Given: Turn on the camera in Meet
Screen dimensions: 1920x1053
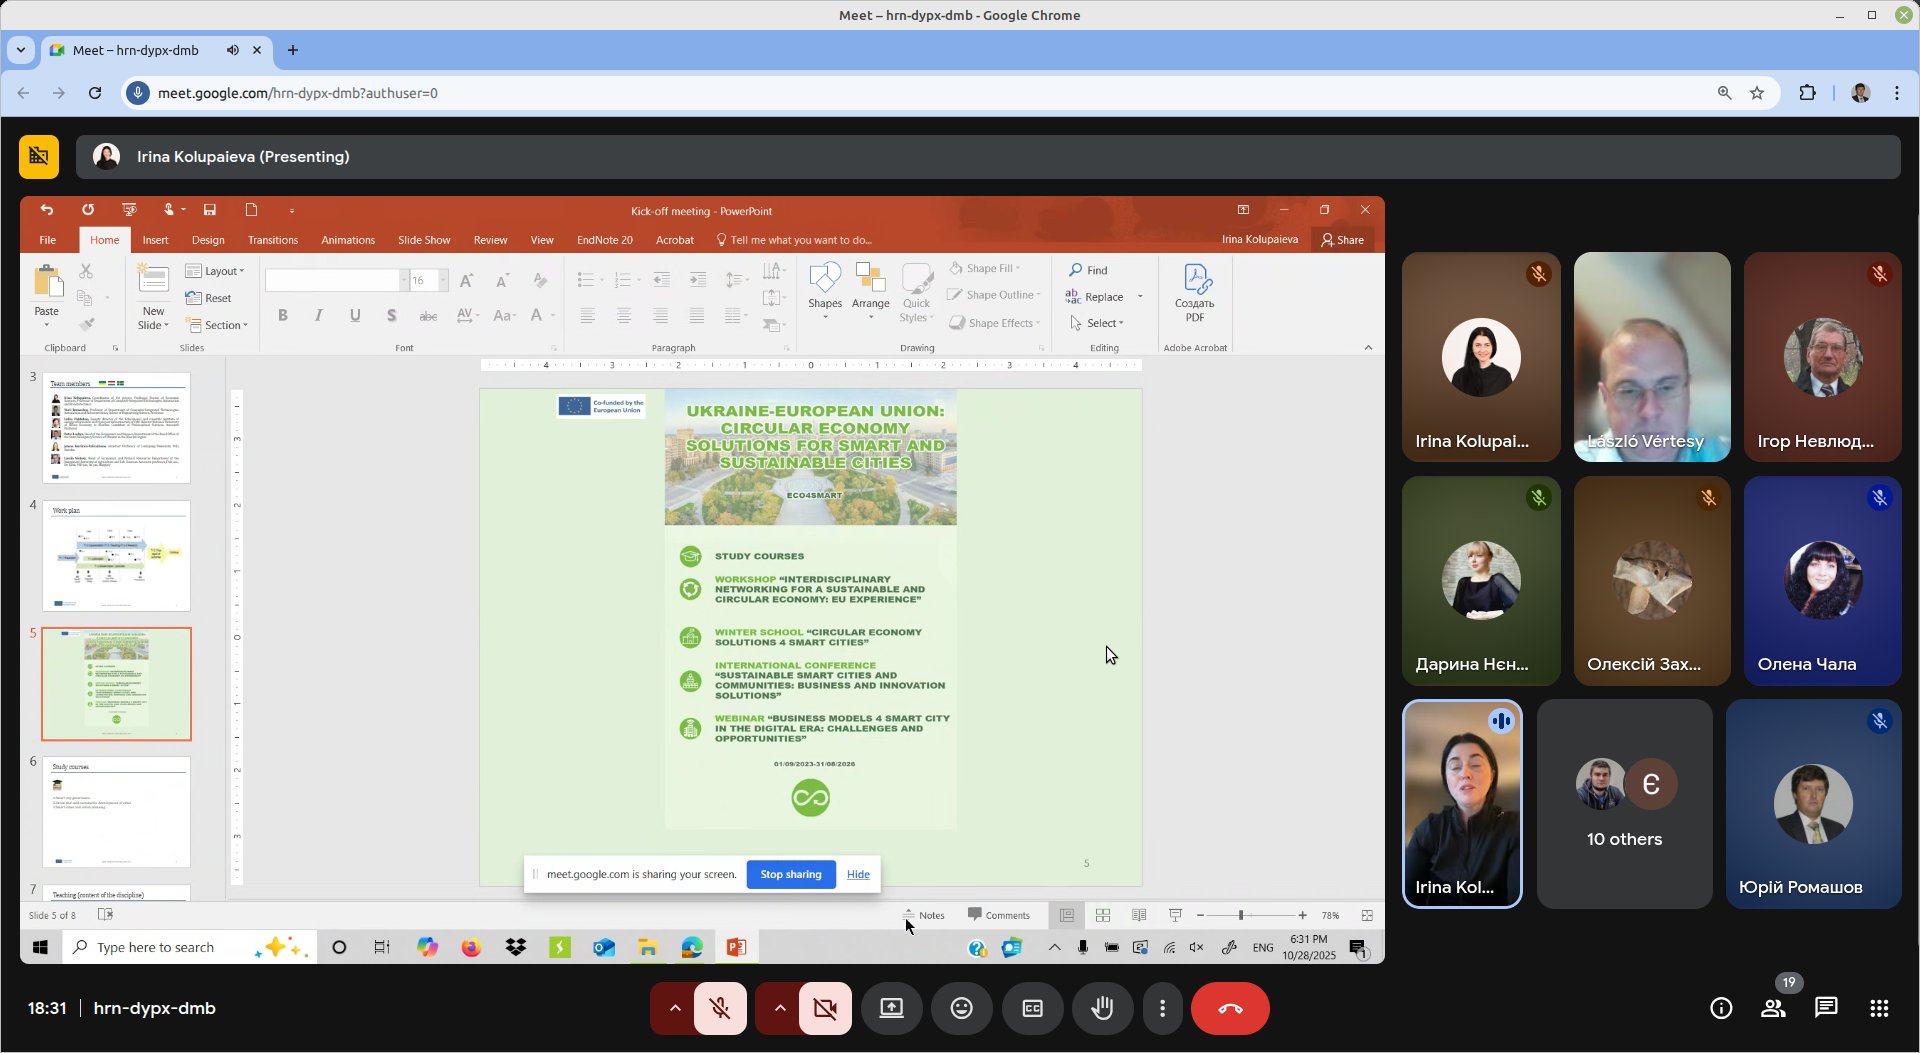Looking at the screenshot, I should tap(825, 1008).
